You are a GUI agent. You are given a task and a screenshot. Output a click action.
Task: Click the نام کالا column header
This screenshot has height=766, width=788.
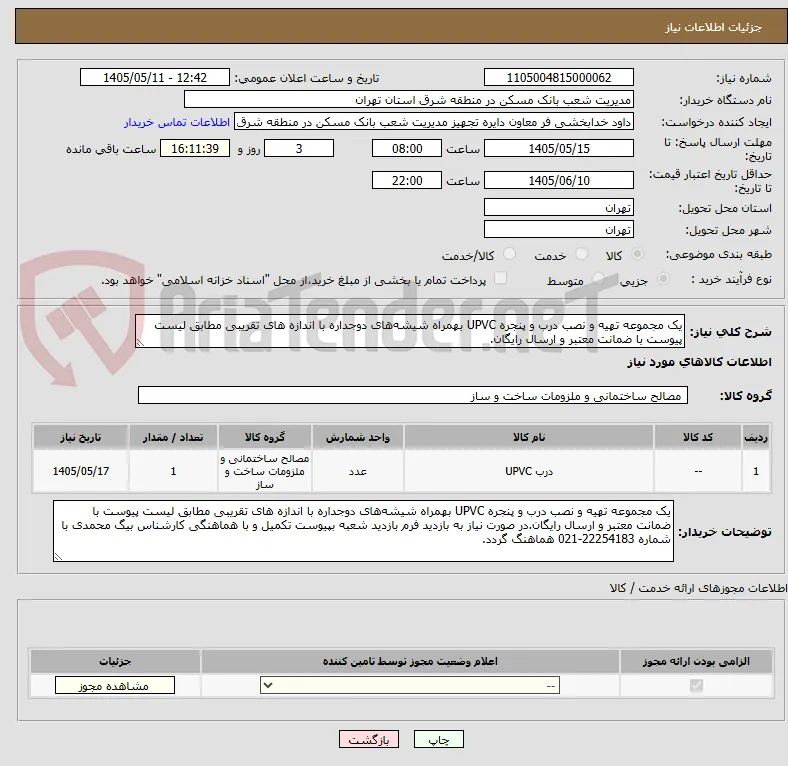529,437
